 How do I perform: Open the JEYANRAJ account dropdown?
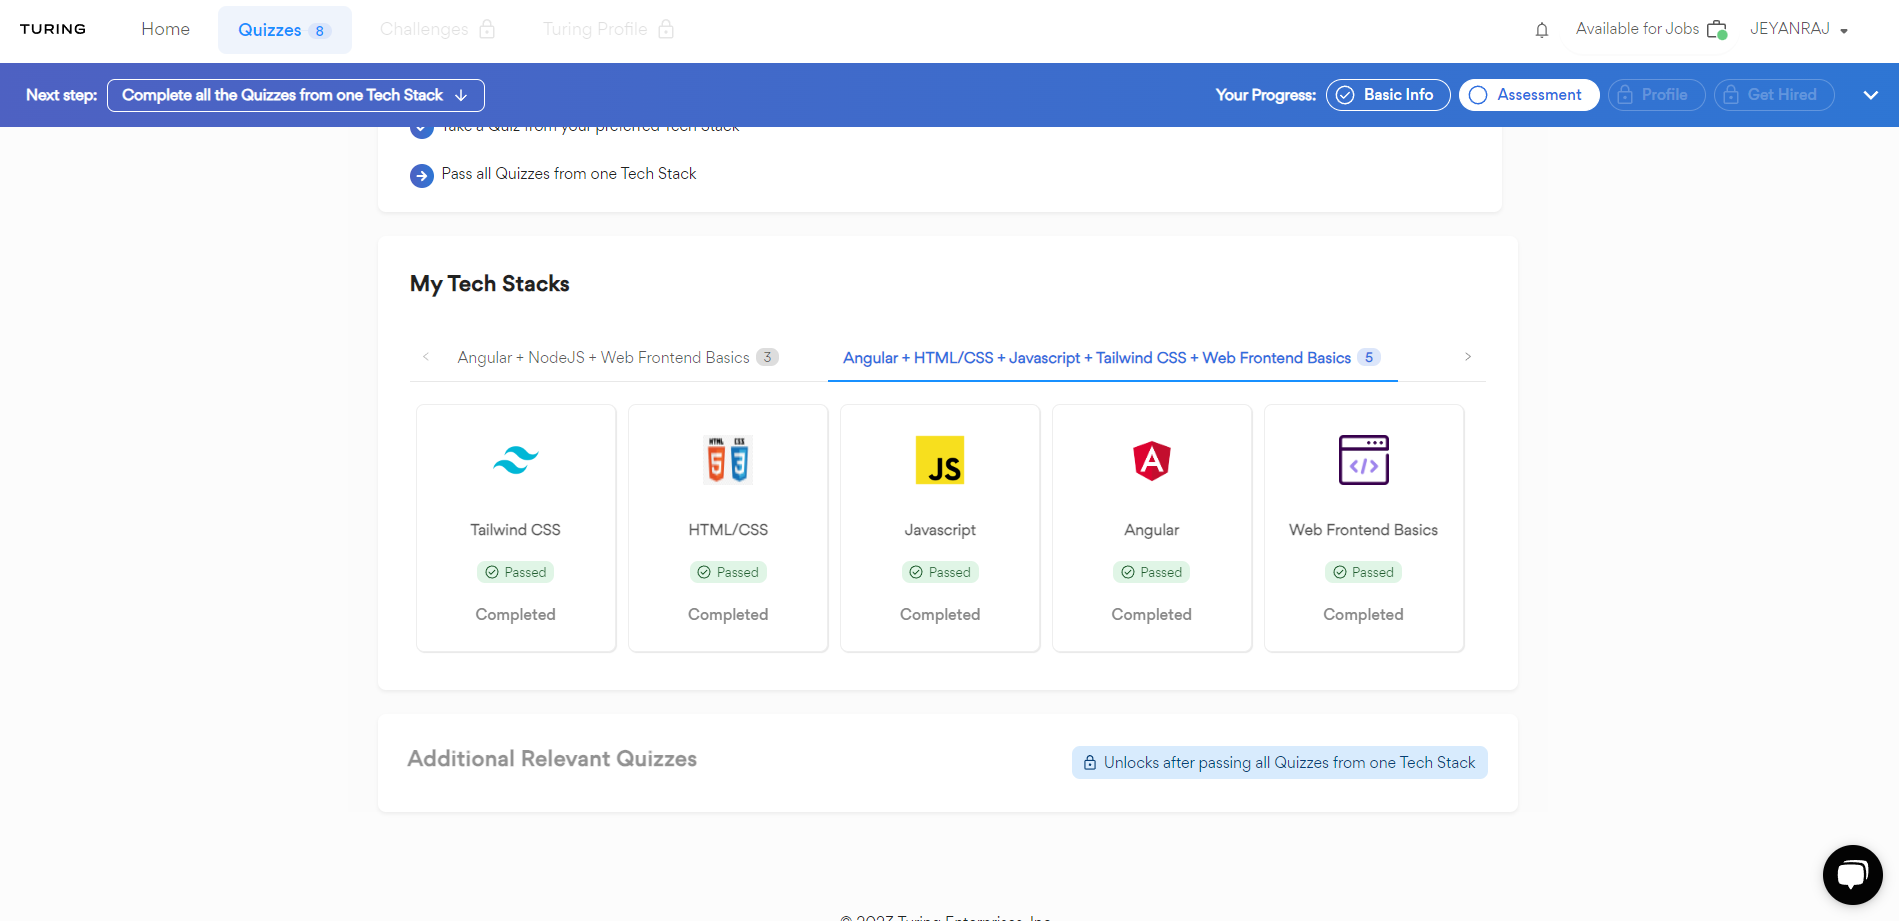1798,29
